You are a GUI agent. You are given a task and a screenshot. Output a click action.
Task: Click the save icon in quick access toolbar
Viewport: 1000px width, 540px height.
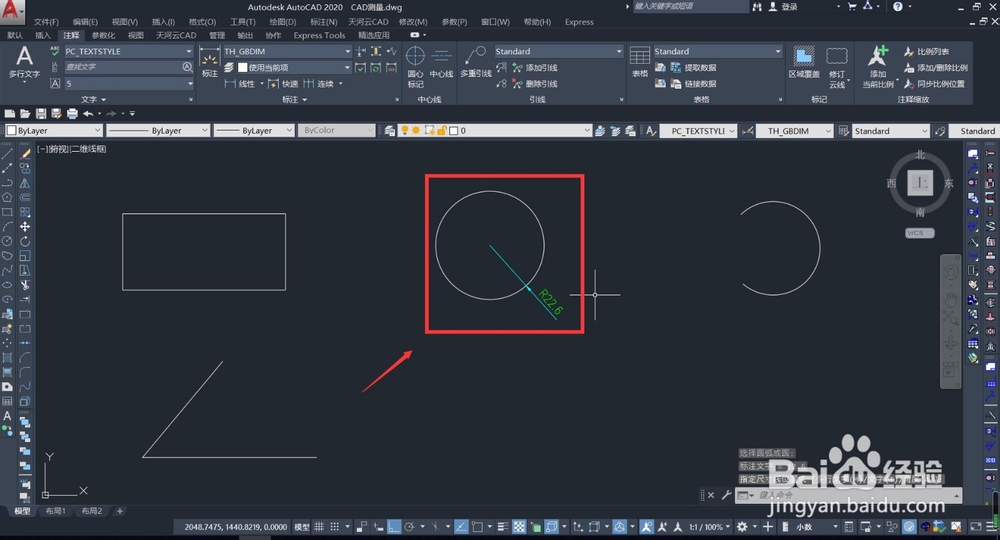point(41,113)
